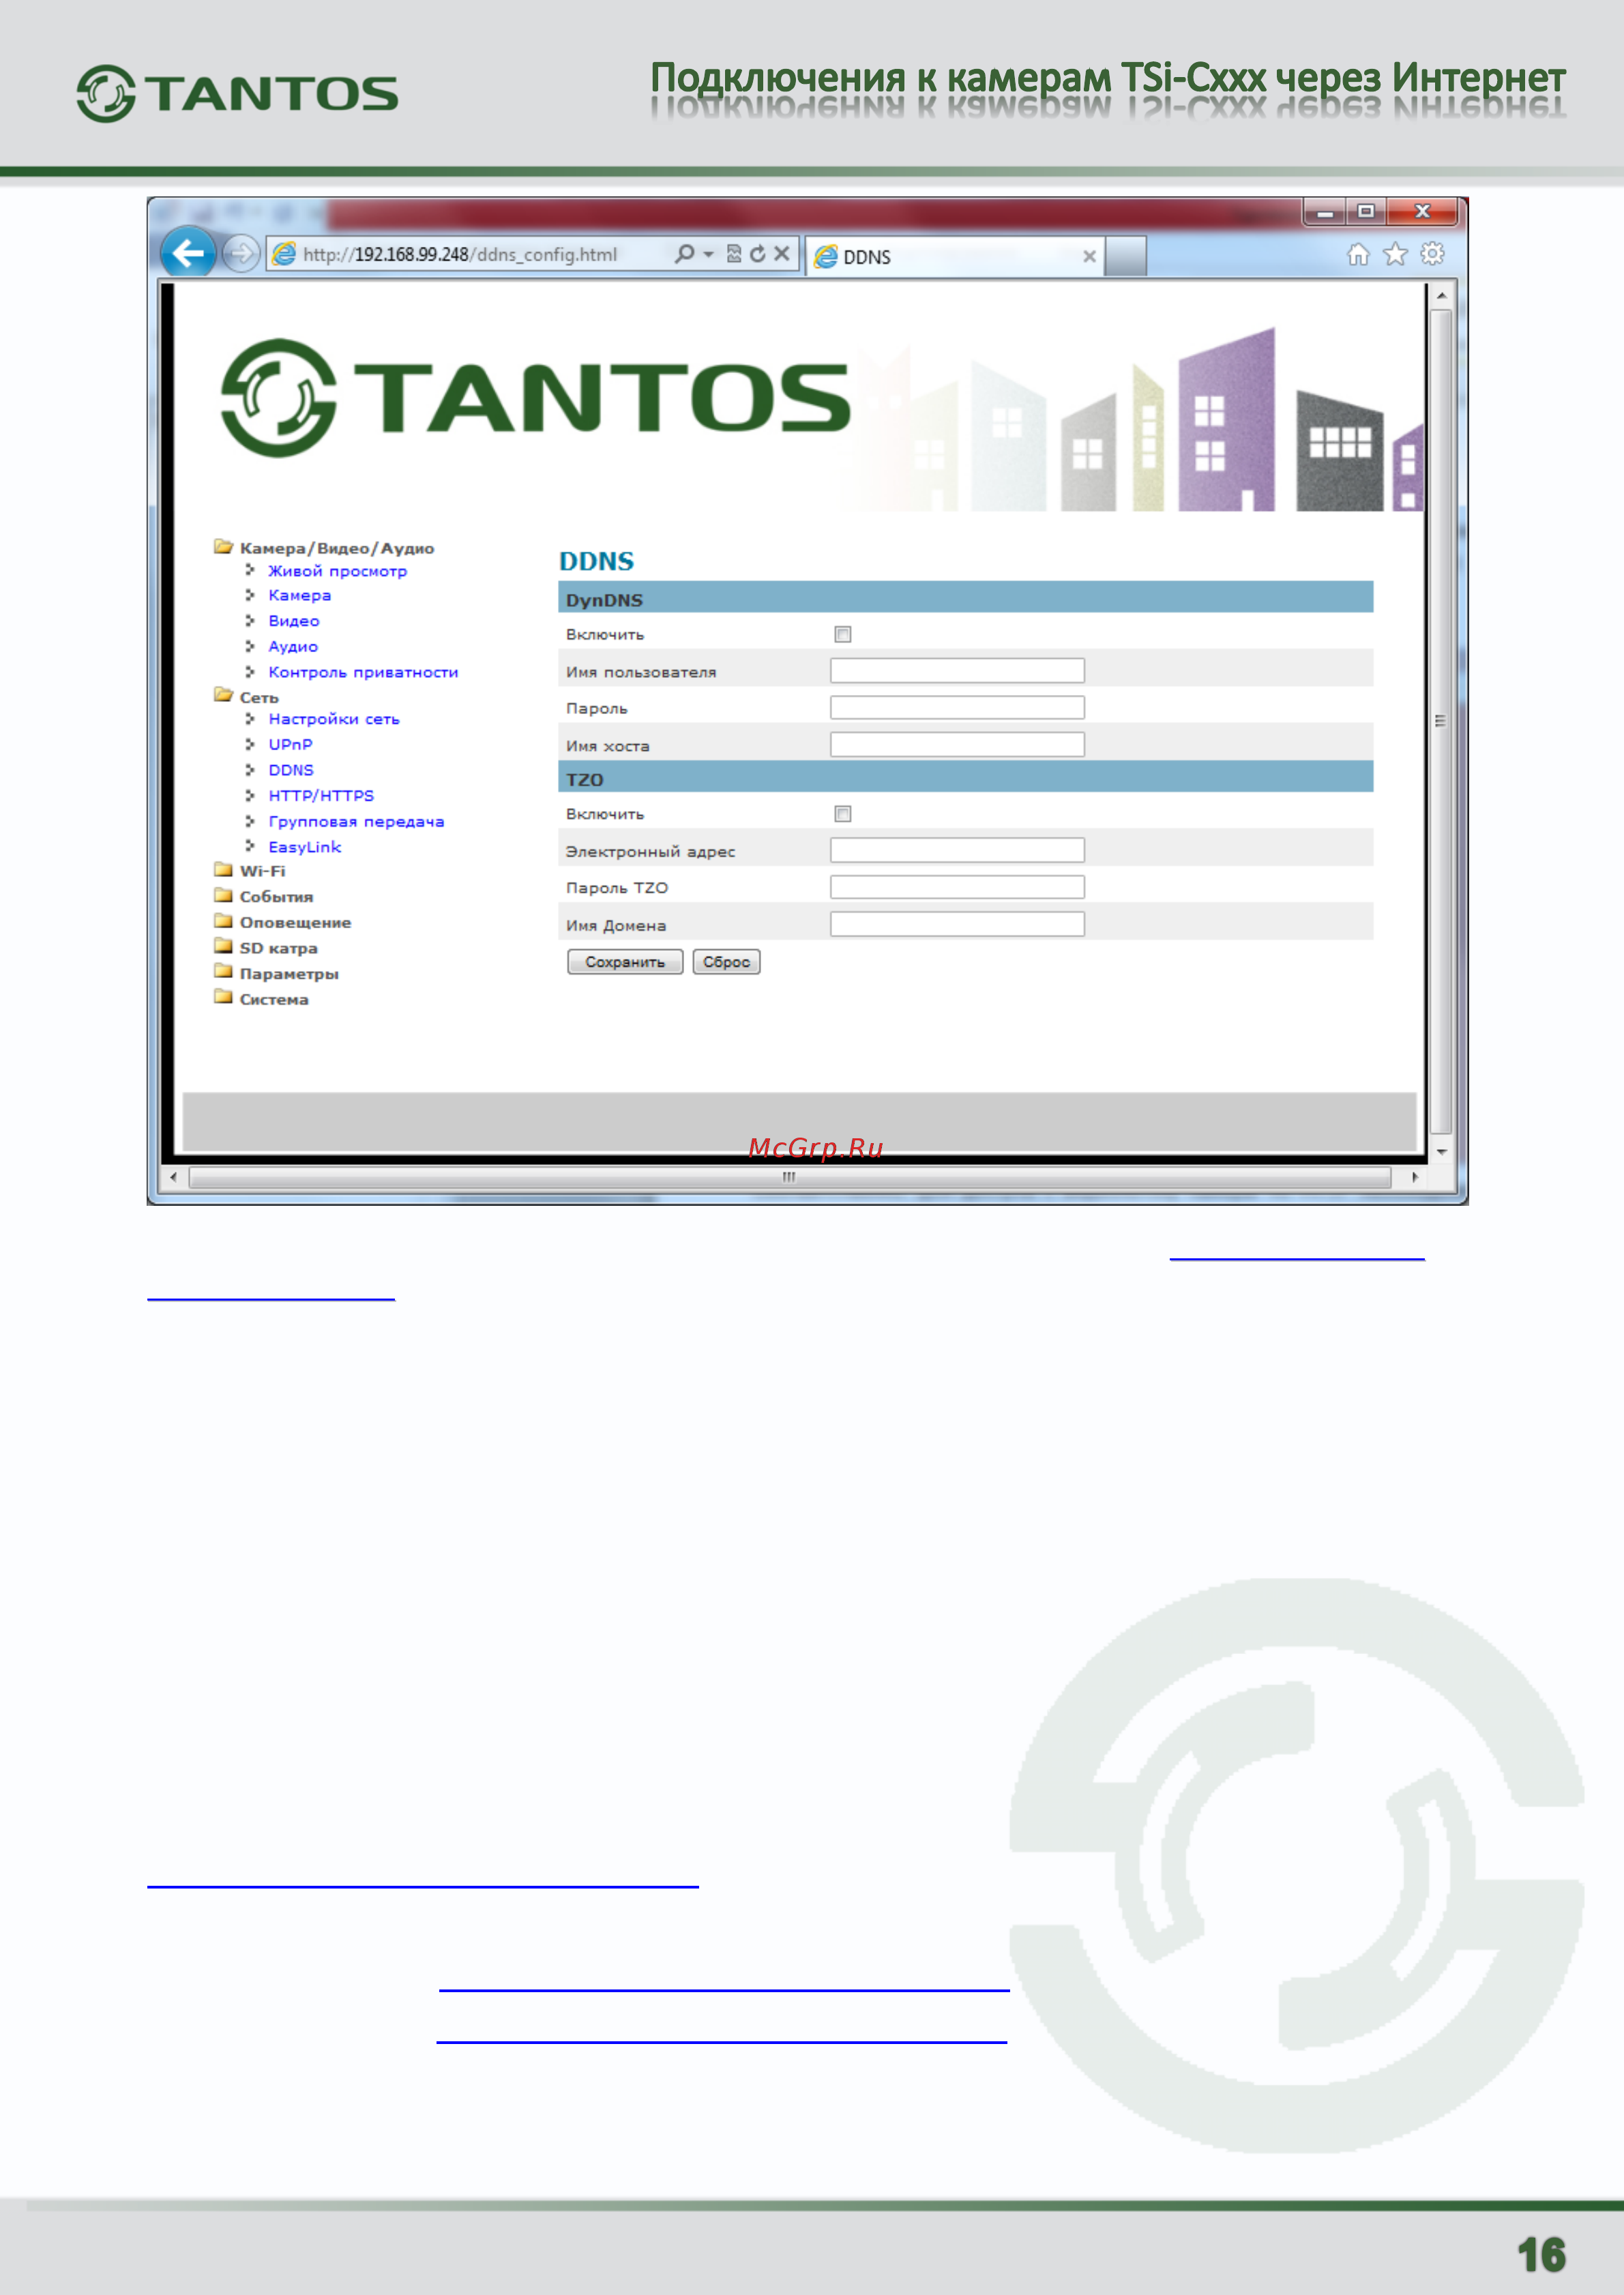Click DynDNS Пароль input field

[x=957, y=707]
